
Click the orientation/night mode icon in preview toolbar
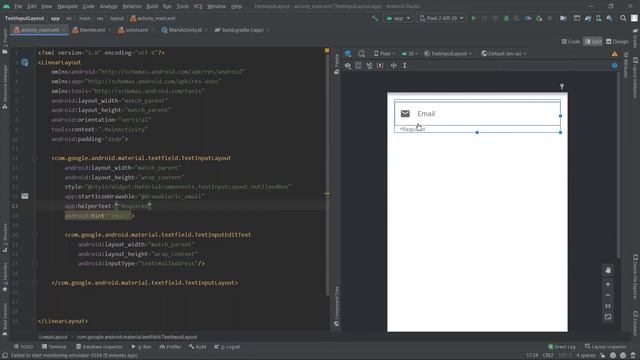pos(361,53)
